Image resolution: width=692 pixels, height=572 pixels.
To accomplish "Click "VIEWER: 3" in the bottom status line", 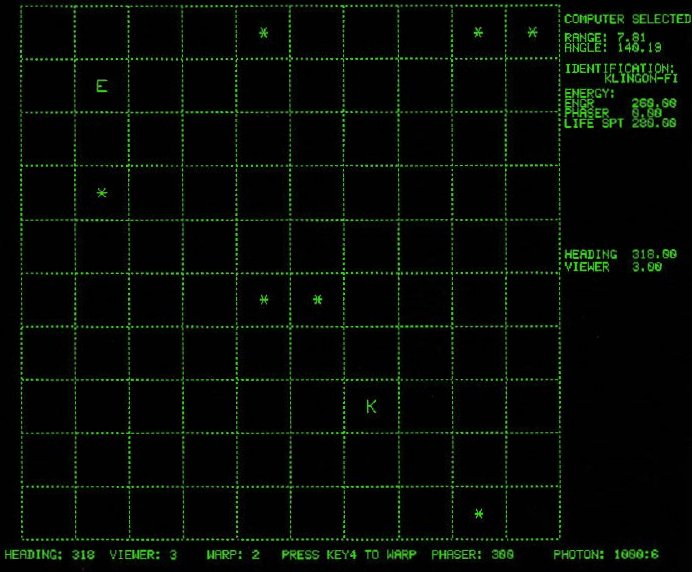I will tap(143, 554).
